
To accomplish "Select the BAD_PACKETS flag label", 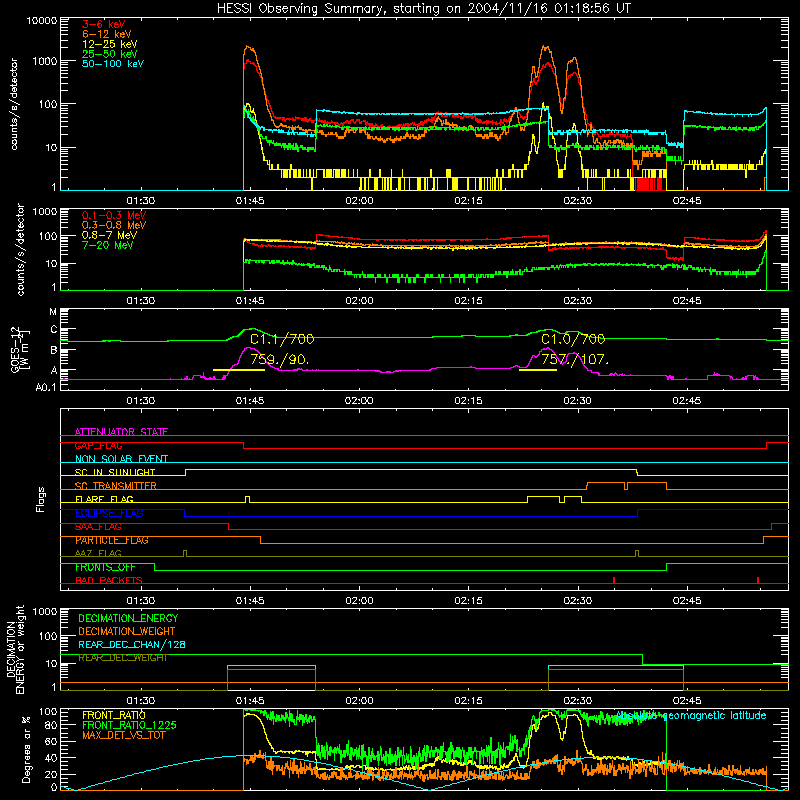I will point(109,580).
